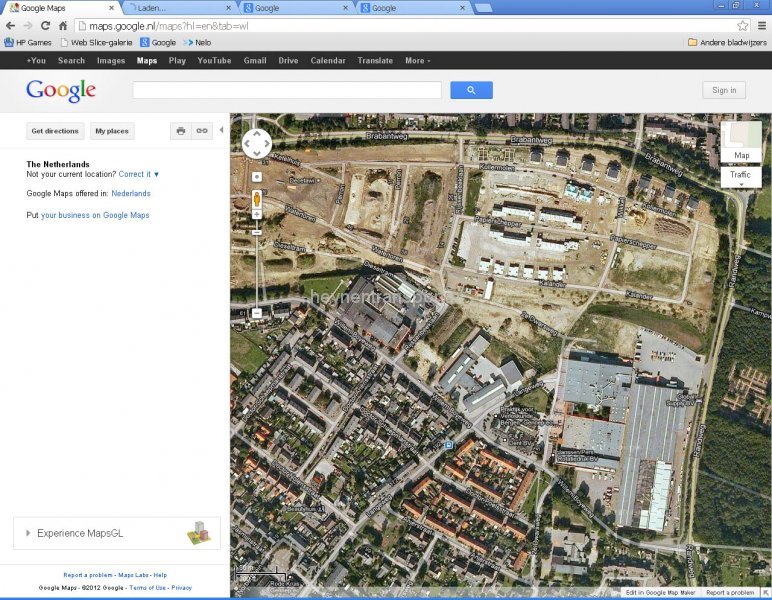Viewport: 772px width, 600px height.
Task: Expand the More menu in Google bar
Action: (418, 61)
